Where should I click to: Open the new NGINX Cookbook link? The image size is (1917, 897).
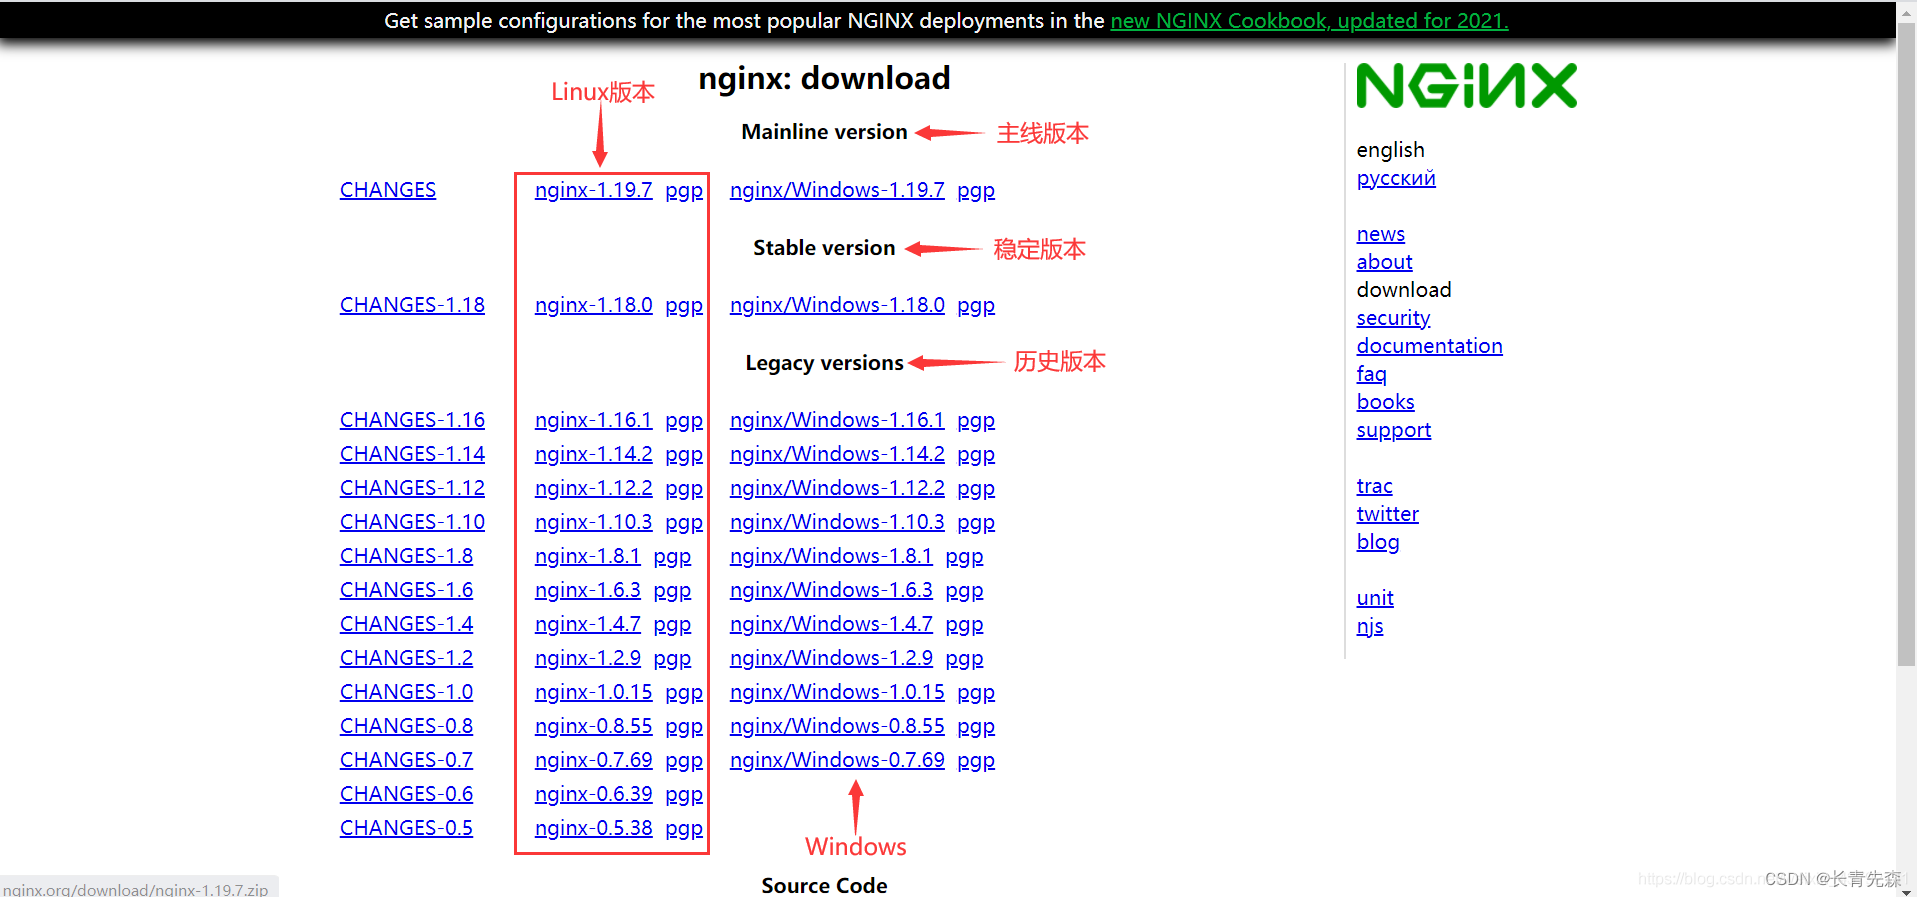pos(1309,21)
